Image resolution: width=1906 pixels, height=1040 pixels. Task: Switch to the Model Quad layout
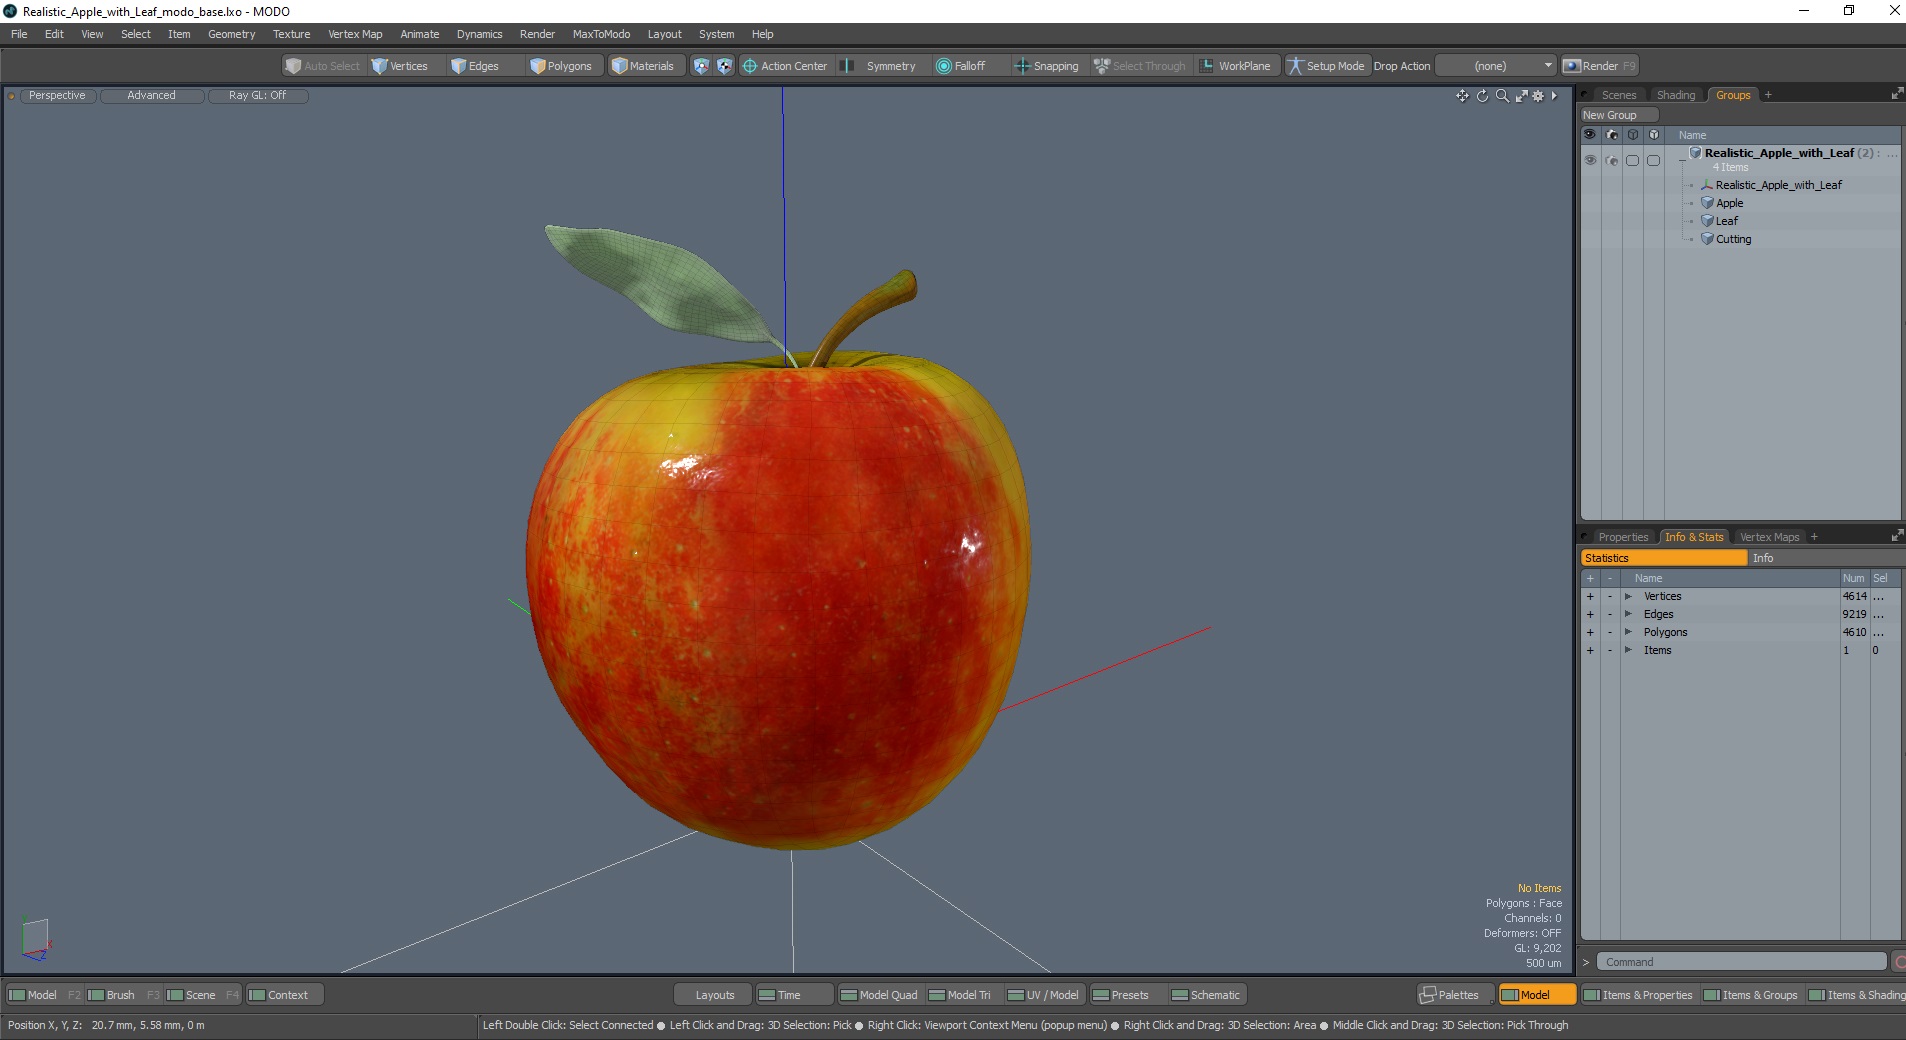[879, 995]
